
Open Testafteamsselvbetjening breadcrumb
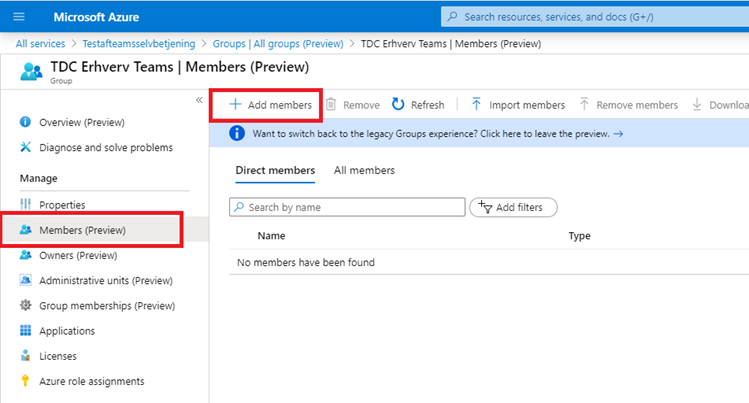click(x=139, y=43)
